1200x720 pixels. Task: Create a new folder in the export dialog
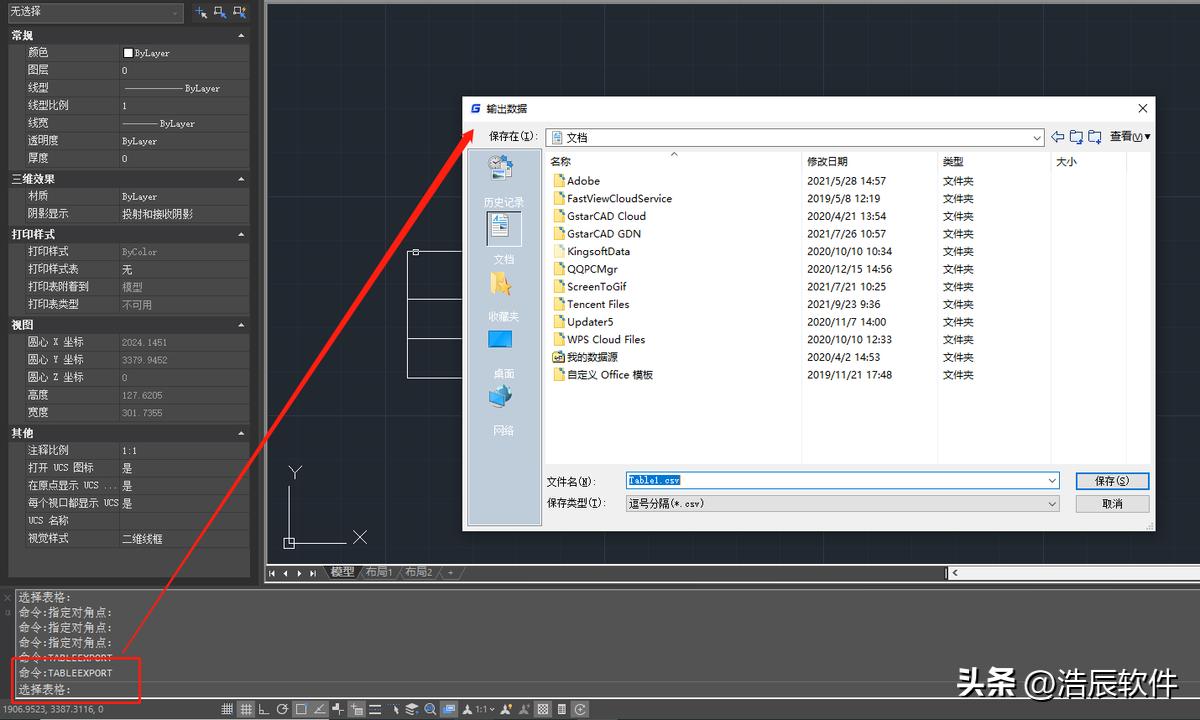click(x=1093, y=136)
